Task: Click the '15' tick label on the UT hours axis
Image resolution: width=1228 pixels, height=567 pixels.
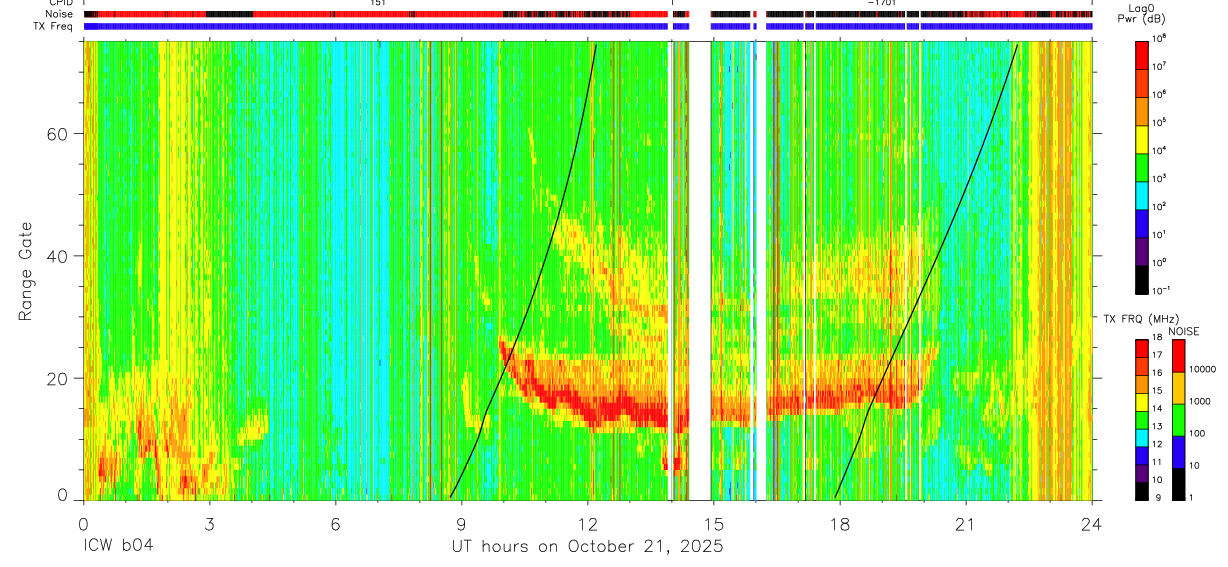Action: coord(713,522)
